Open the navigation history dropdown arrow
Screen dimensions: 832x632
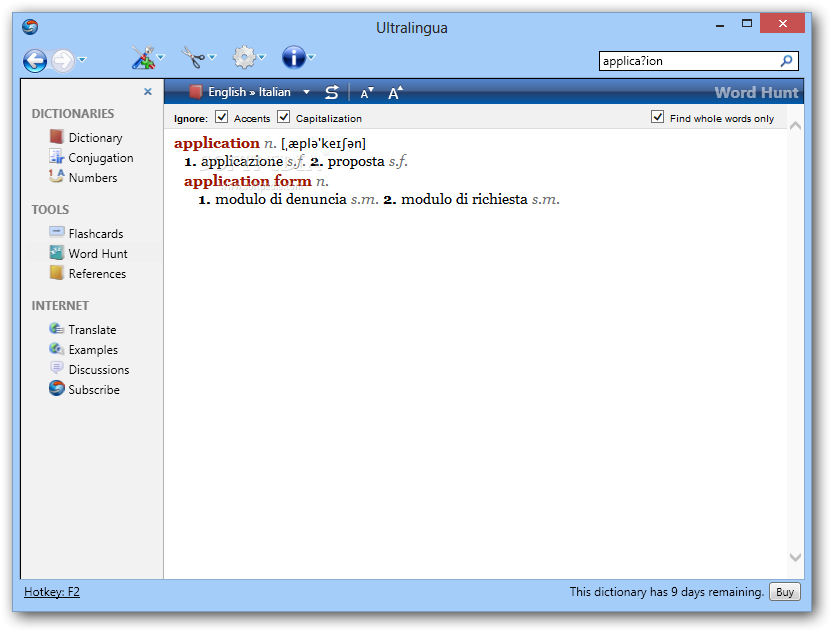click(82, 59)
